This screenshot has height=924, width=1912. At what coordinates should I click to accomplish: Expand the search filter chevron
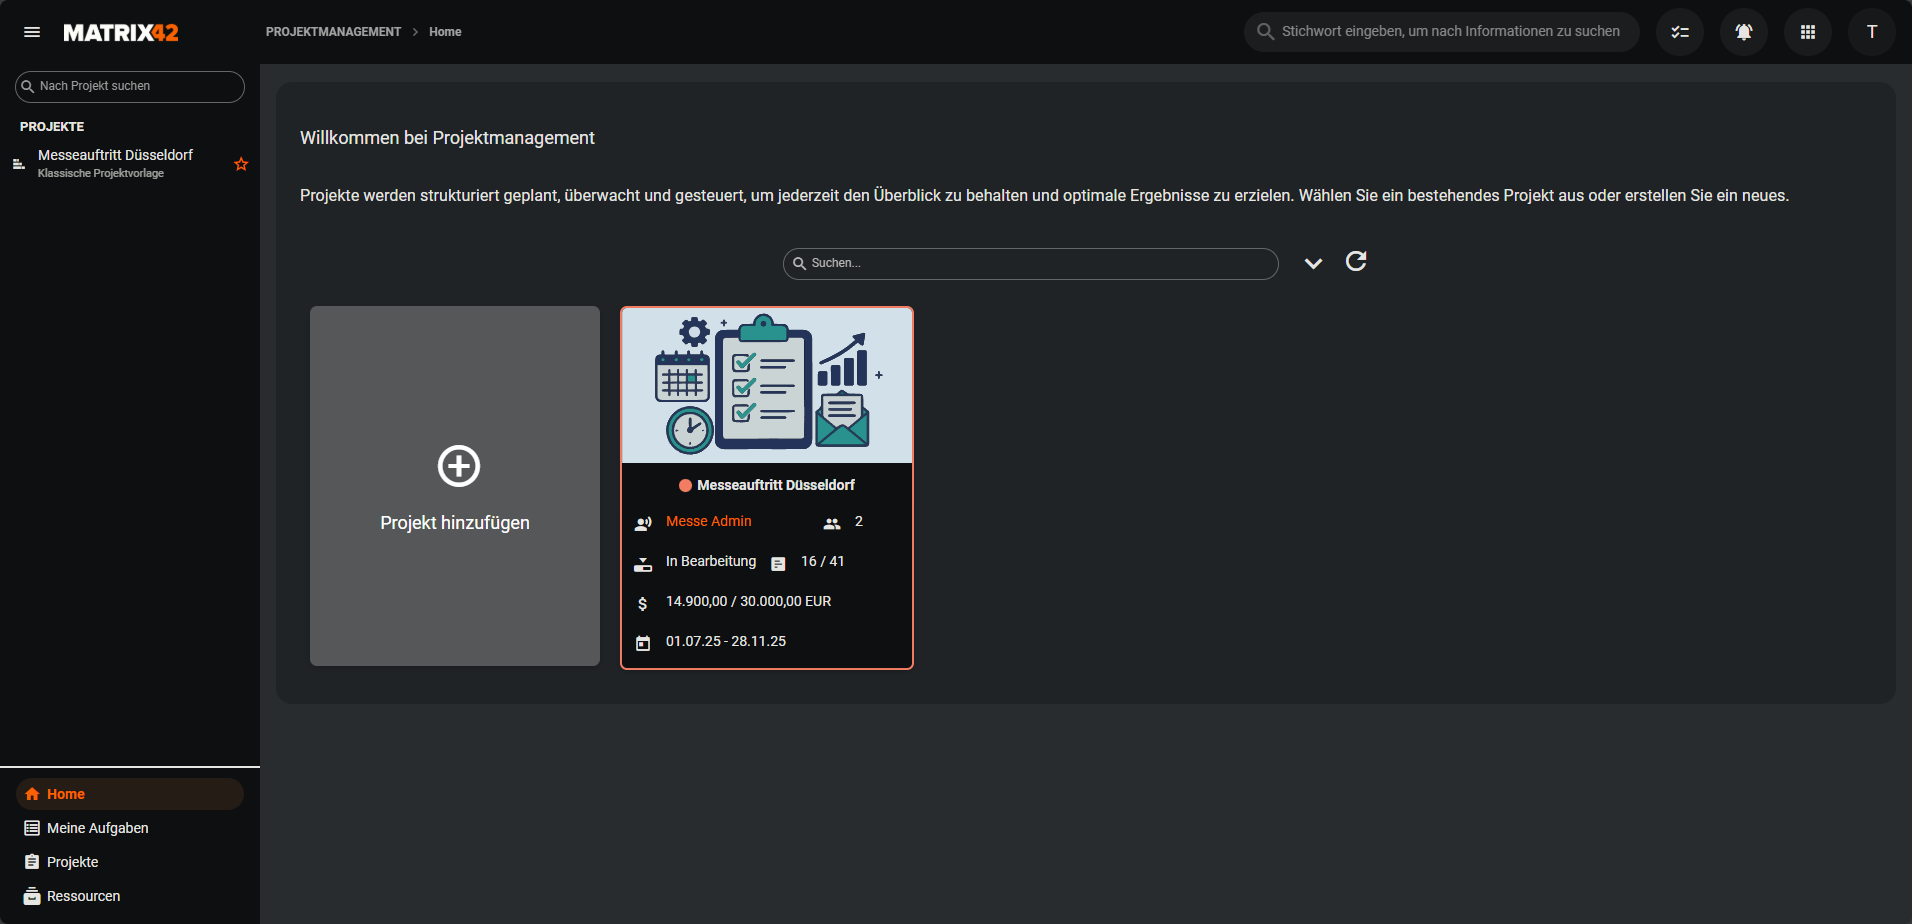1313,263
